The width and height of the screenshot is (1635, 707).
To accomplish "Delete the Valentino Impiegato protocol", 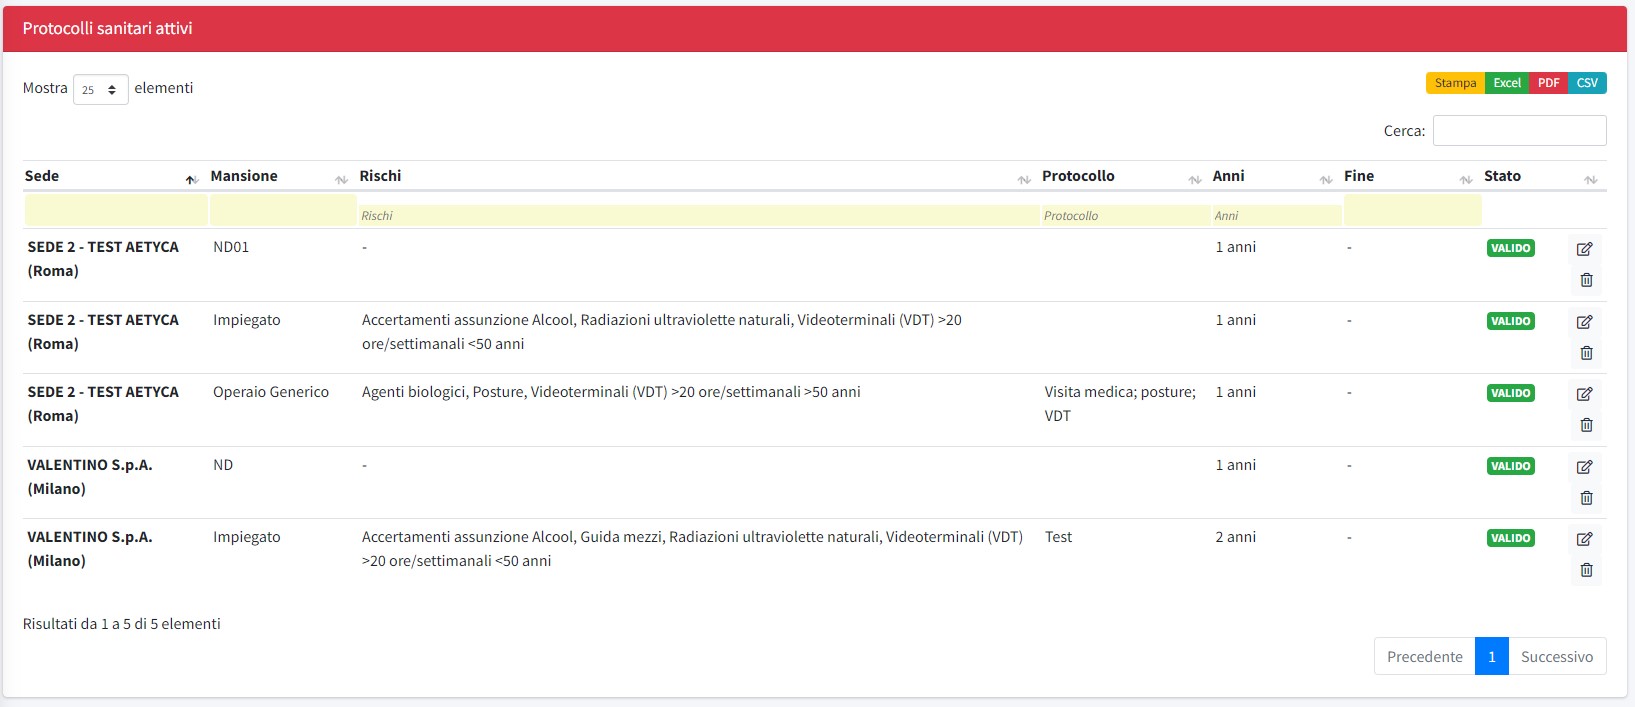I will tap(1586, 570).
